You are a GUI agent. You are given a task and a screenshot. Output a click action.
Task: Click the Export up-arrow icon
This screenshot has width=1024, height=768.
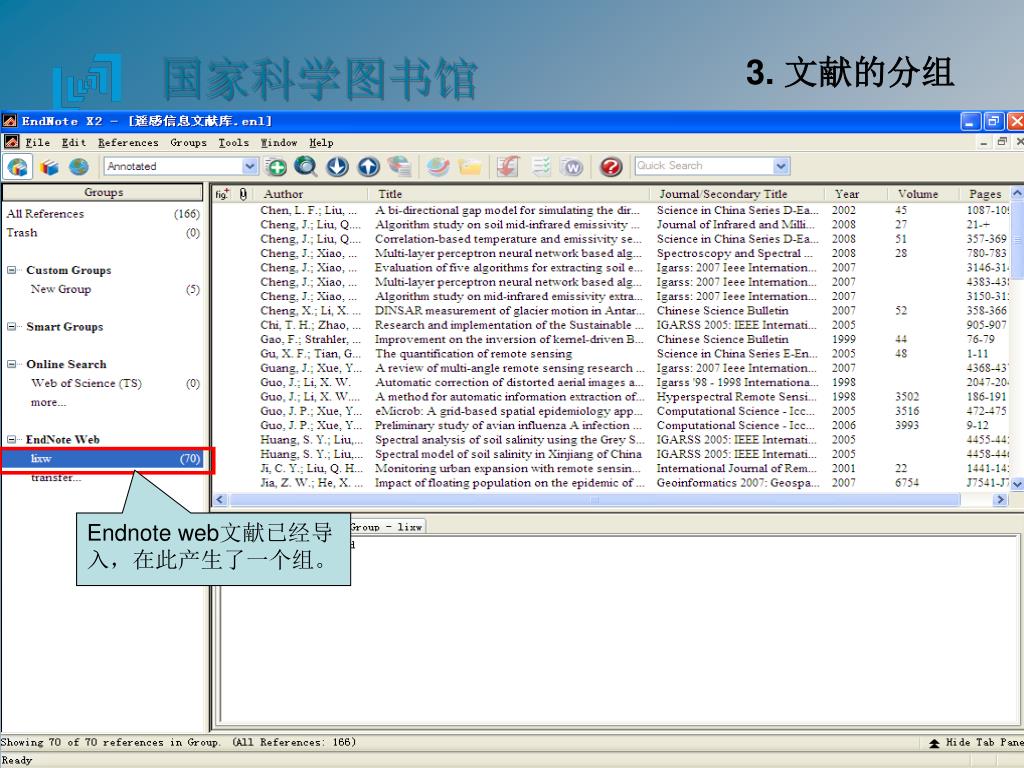click(x=368, y=166)
